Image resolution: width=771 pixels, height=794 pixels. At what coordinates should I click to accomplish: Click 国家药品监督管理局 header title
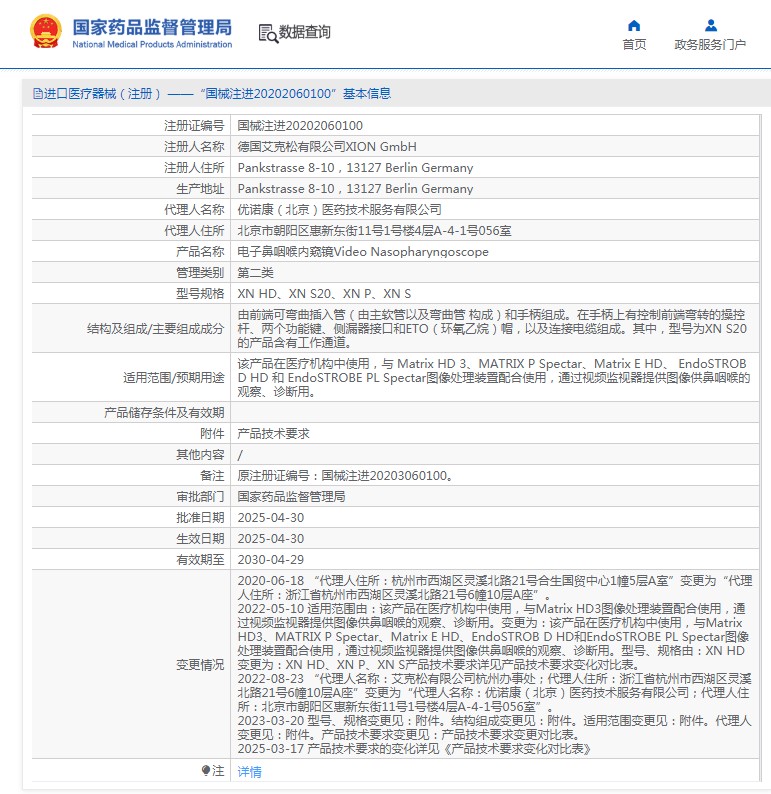(152, 27)
